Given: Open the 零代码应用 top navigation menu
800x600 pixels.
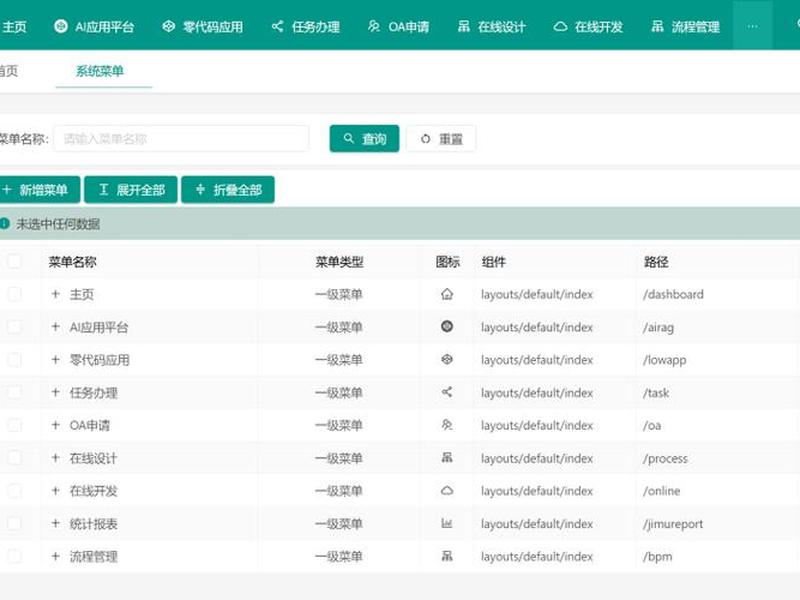Looking at the screenshot, I should 203,27.
